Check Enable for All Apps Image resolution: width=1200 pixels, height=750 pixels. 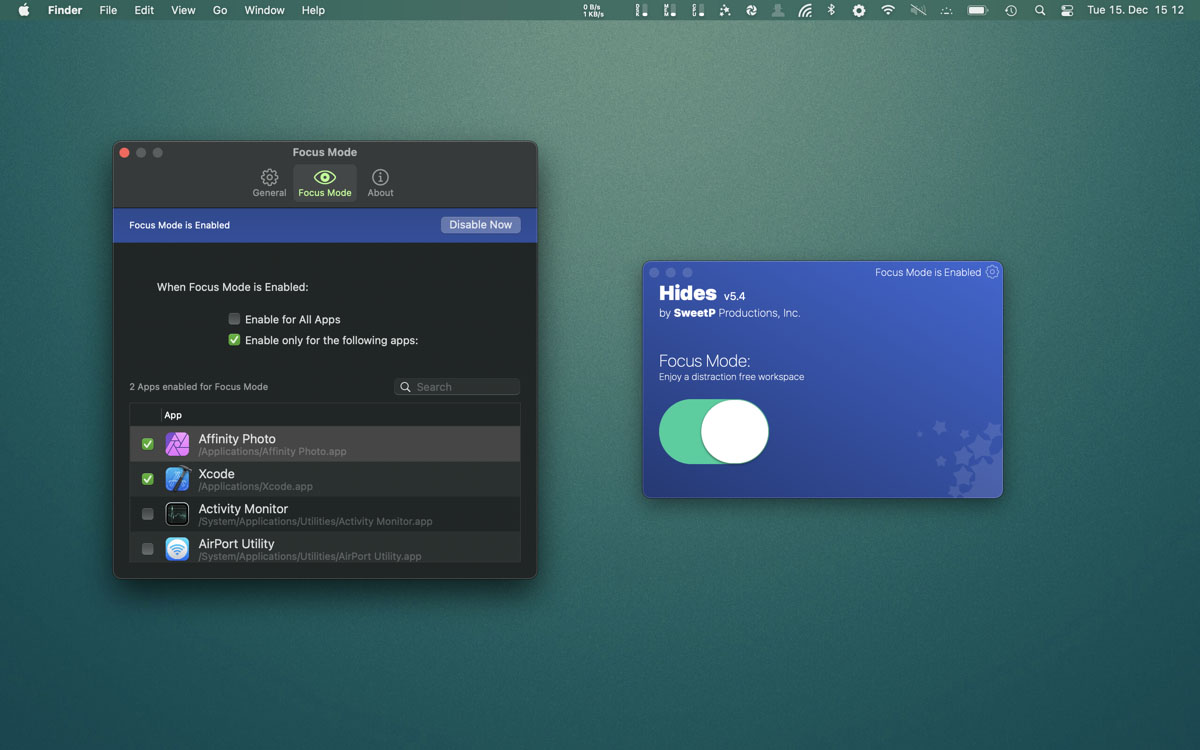click(234, 319)
